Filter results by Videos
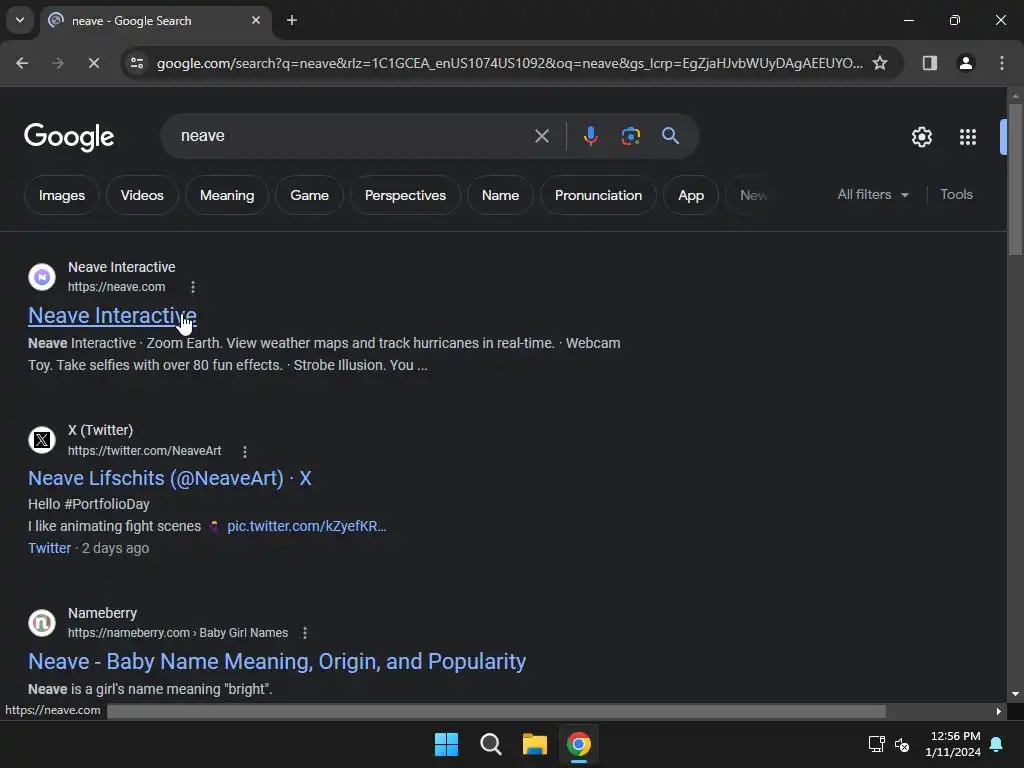Image resolution: width=1024 pixels, height=768 pixels. (142, 195)
